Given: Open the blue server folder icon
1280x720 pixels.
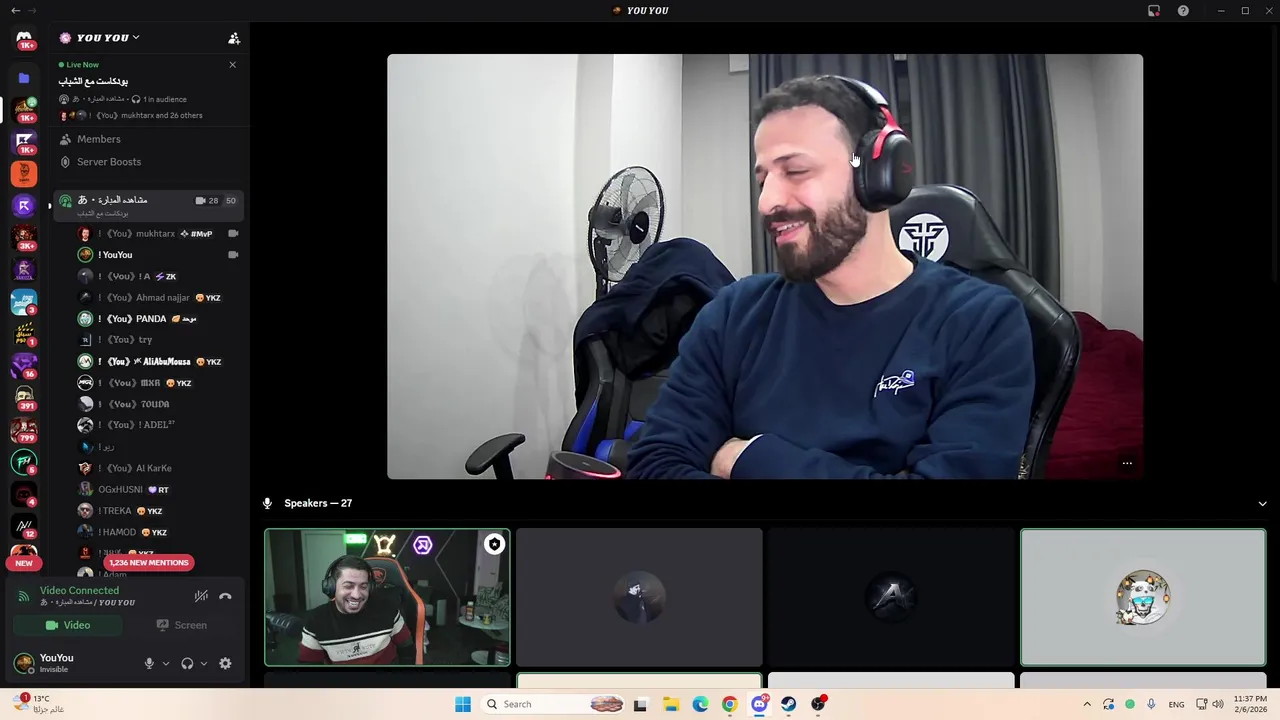Looking at the screenshot, I should [24, 78].
